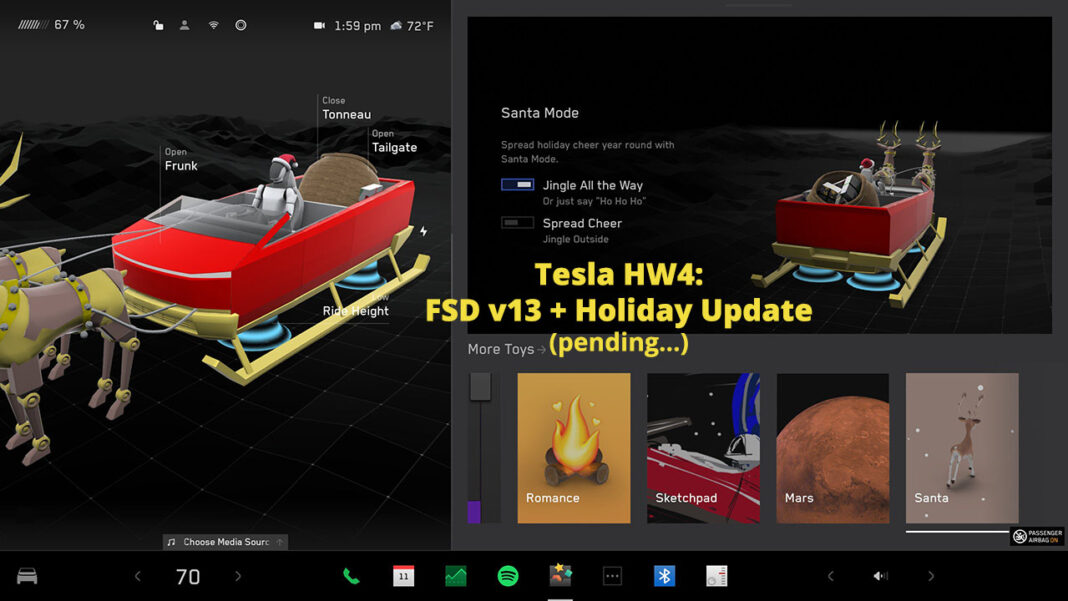This screenshot has height=601, width=1068.
Task: Tap the Passenger Airbag ON indicator
Action: (1035, 536)
